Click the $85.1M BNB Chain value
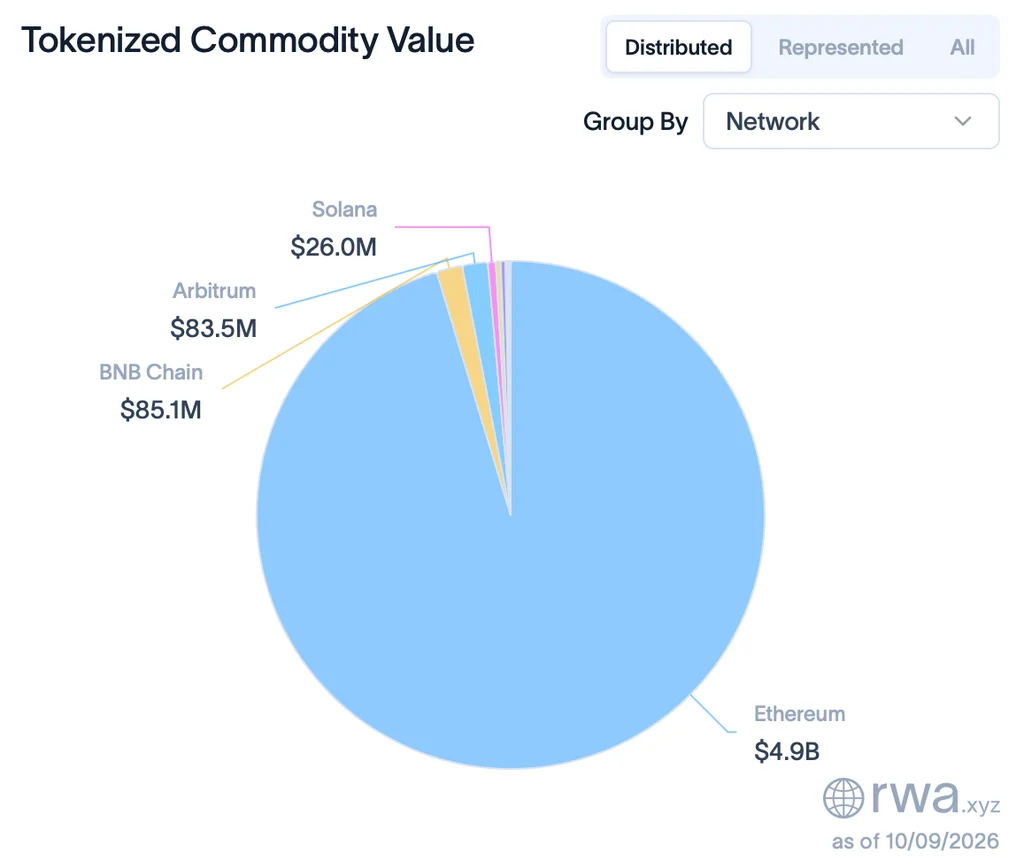Screen dimensions: 1024x867 pos(161,409)
